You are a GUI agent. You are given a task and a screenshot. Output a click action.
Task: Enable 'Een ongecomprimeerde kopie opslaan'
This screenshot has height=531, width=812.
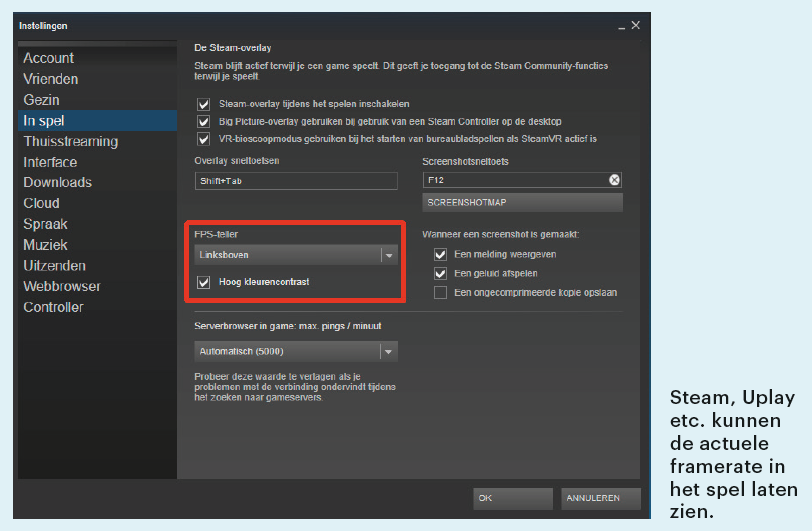tap(440, 292)
